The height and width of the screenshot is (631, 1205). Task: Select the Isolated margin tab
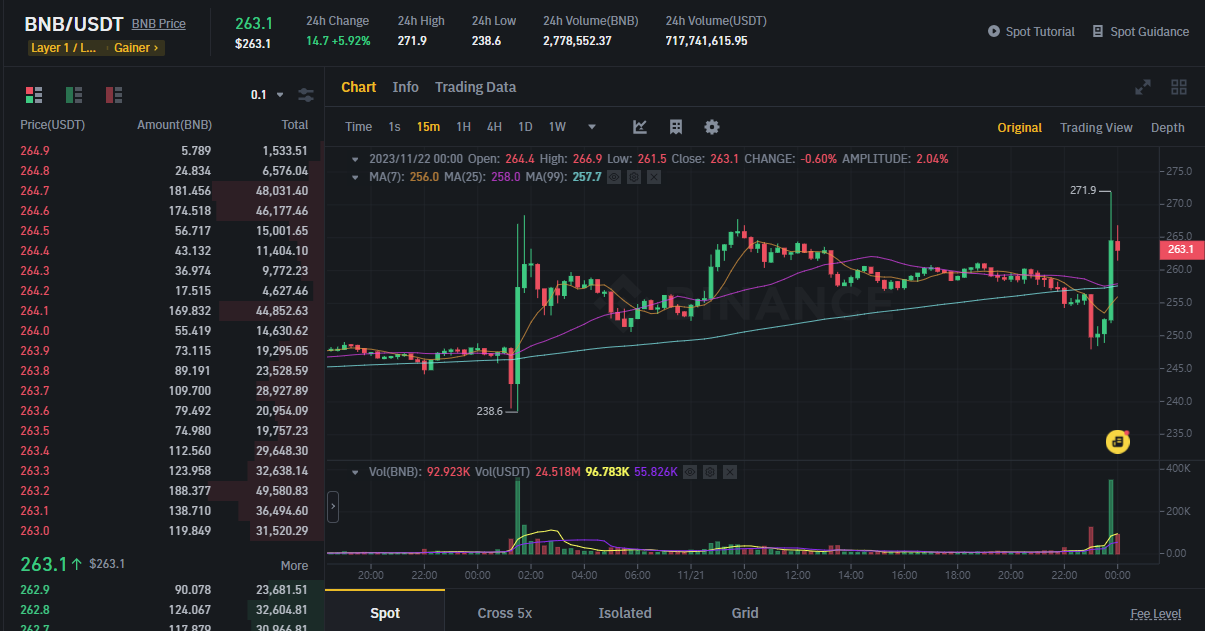(x=625, y=613)
